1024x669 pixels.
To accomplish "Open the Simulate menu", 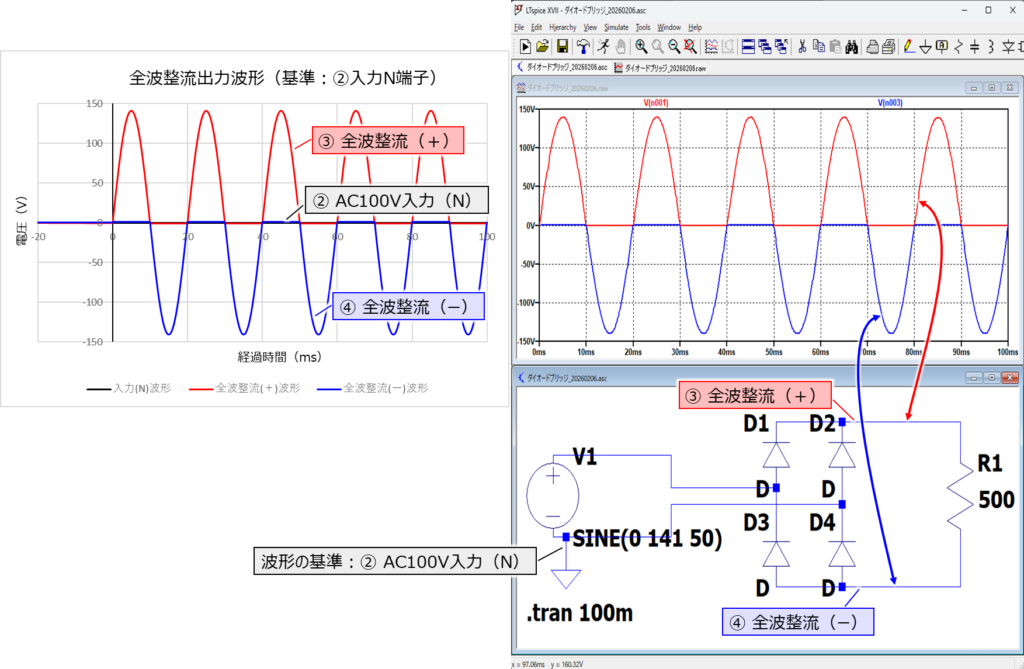I will coord(617,27).
